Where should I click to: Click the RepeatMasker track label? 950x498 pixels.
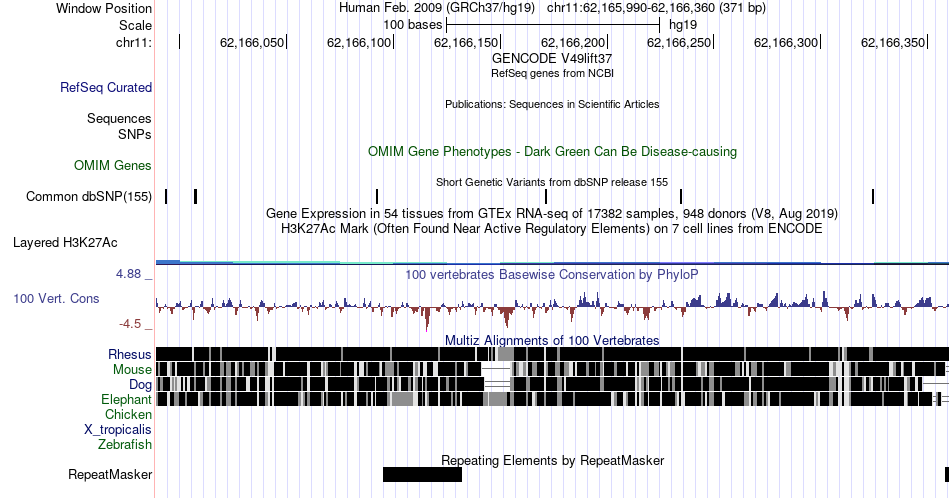(x=110, y=474)
